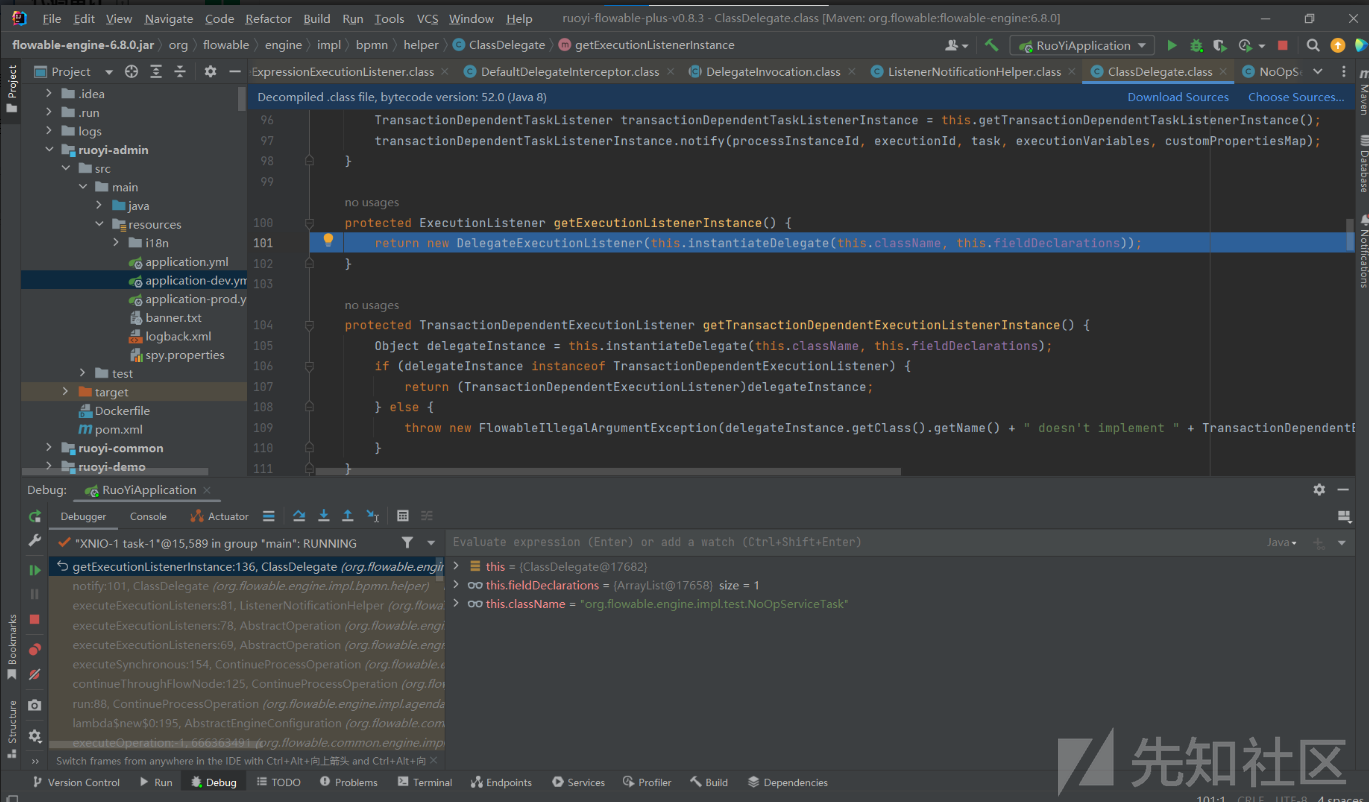Viewport: 1369px width, 802px height.
Task: Open application.yml in the project tree
Action: [186, 262]
